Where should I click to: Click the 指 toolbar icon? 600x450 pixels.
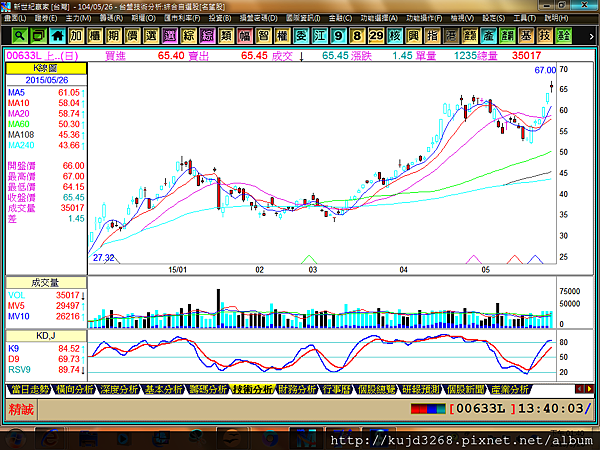[432, 36]
